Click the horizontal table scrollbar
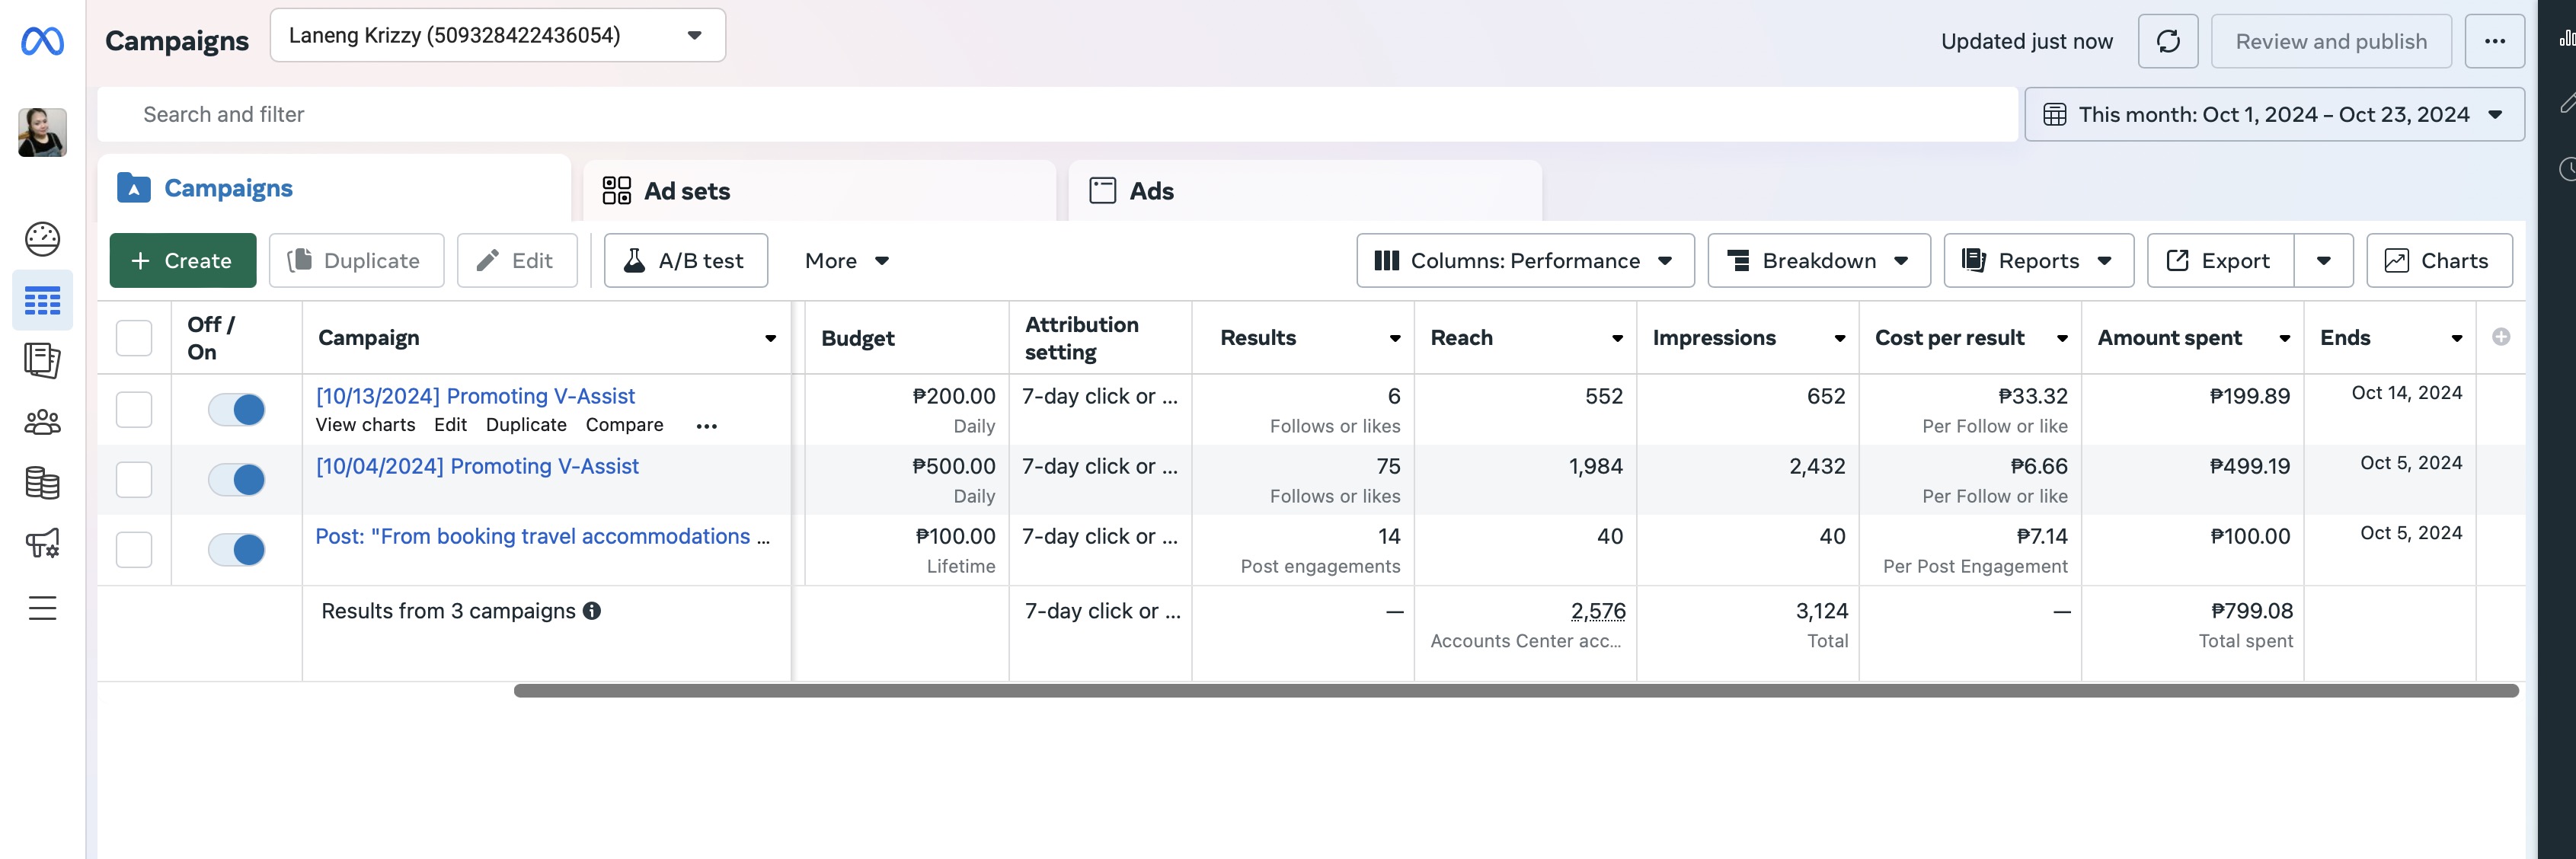The height and width of the screenshot is (859, 2576). 1515,691
